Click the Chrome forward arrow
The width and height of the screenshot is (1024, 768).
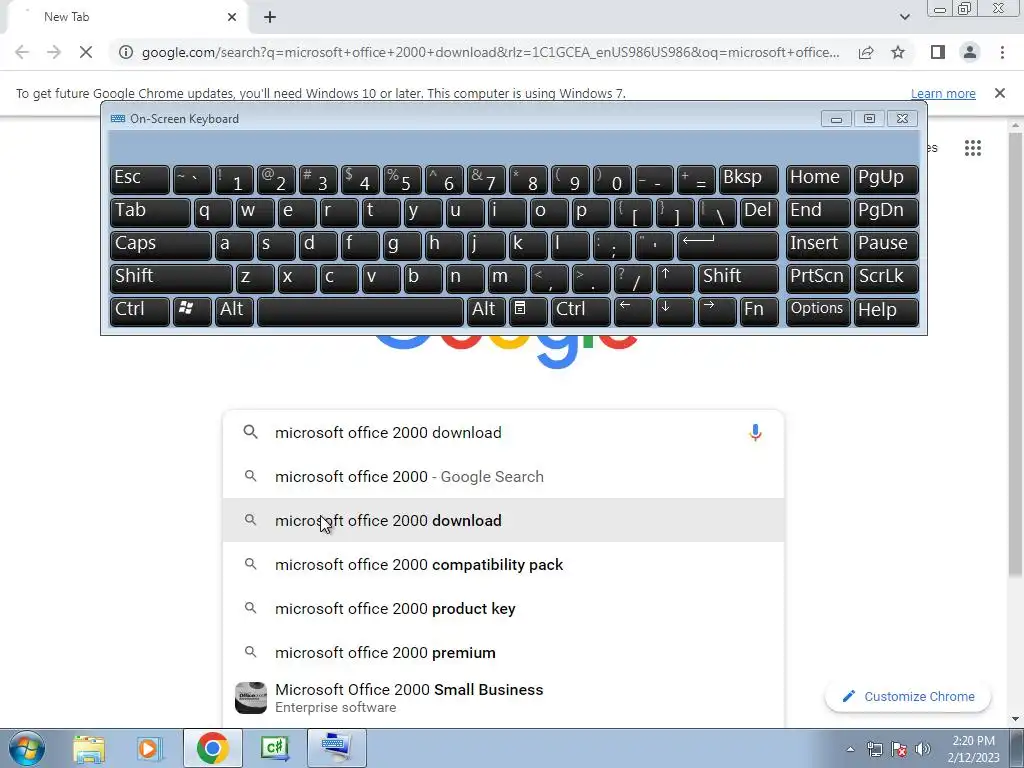pos(54,52)
